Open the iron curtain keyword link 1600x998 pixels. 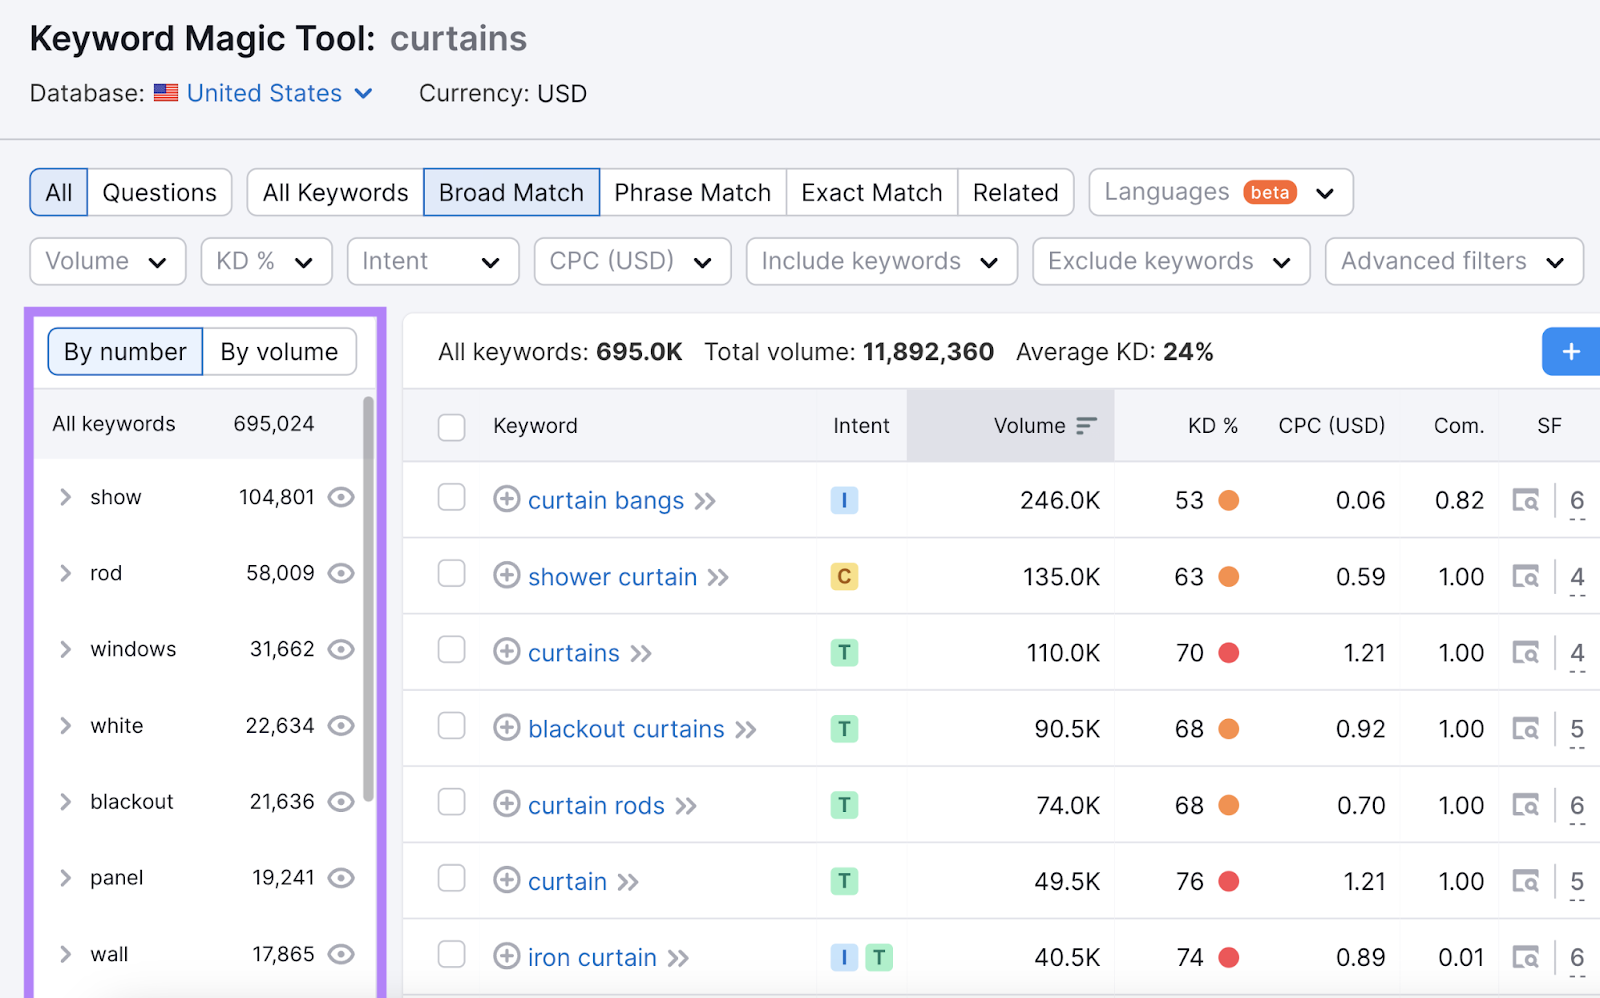pyautogui.click(x=592, y=958)
